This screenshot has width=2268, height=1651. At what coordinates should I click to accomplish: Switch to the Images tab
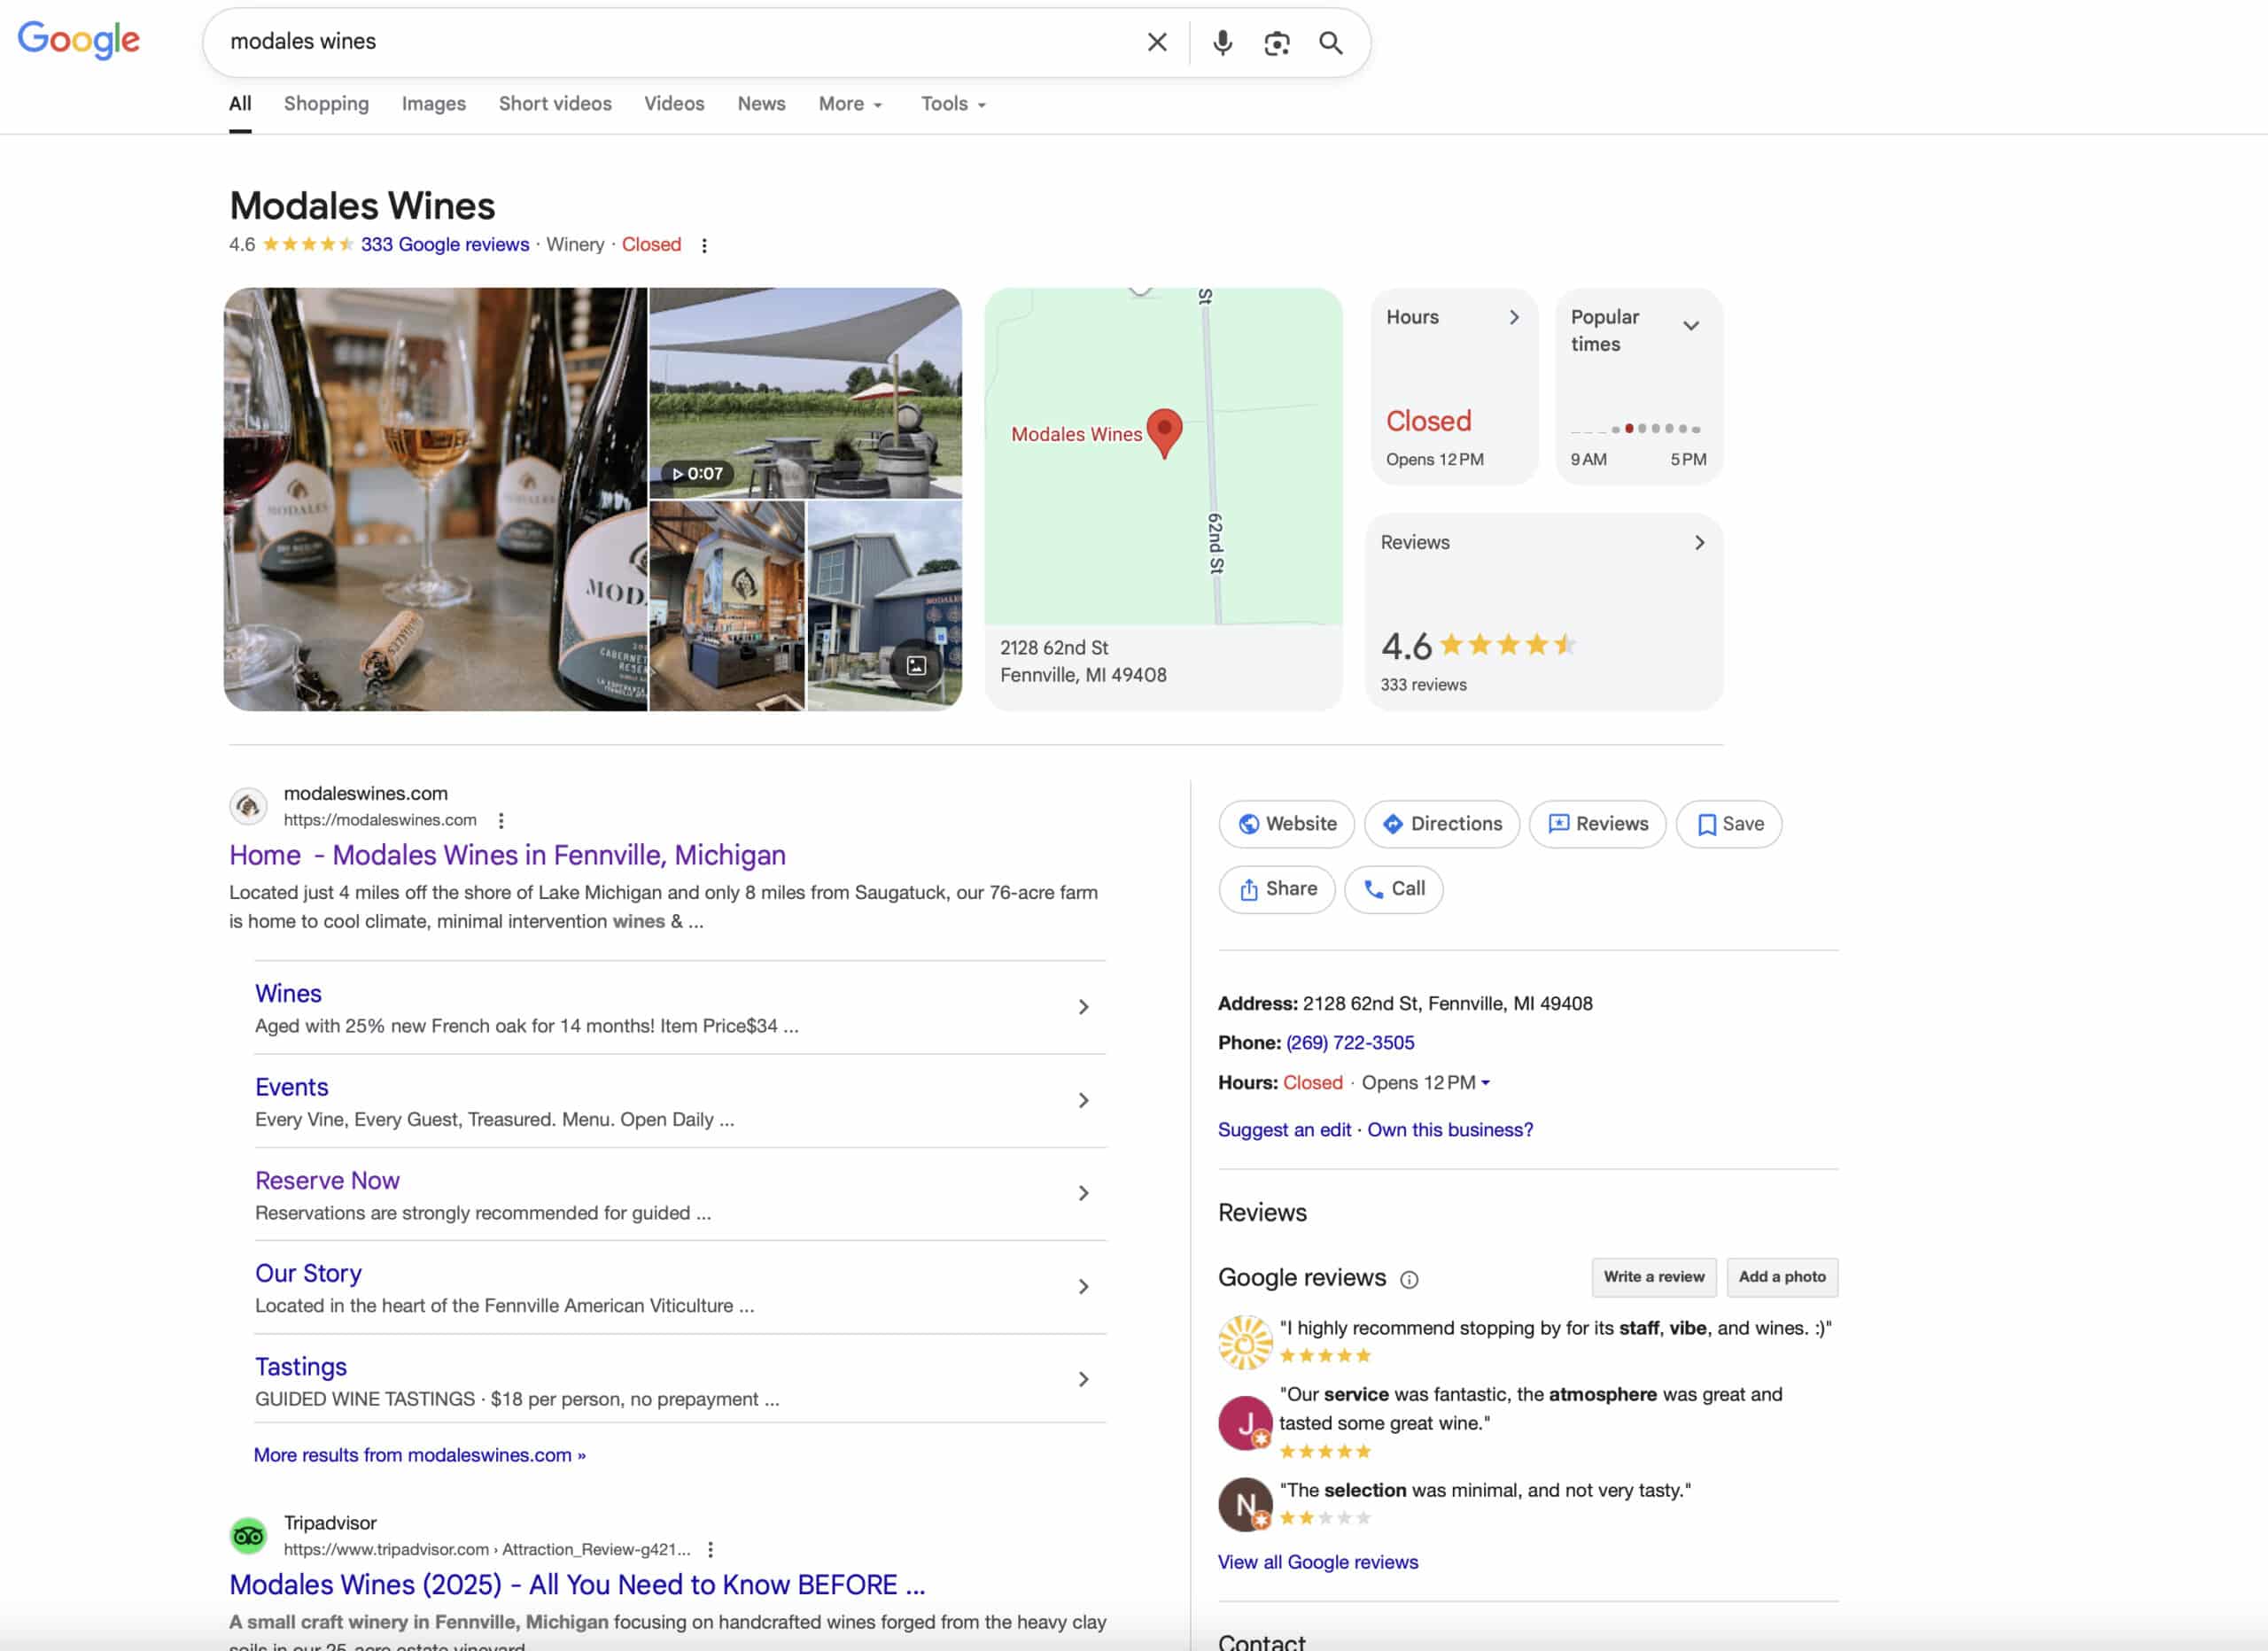(x=433, y=104)
